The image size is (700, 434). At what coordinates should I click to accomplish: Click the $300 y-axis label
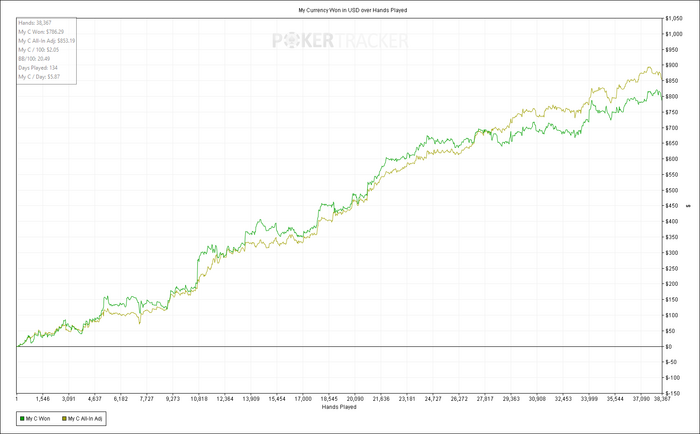(x=671, y=253)
